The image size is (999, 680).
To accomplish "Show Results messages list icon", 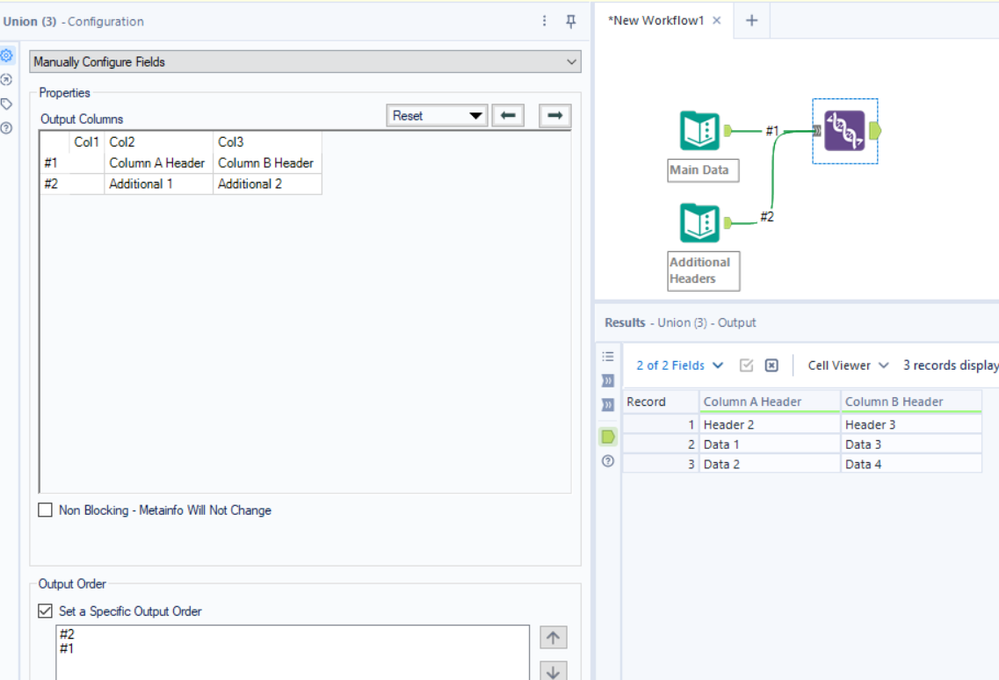I will click(x=608, y=356).
